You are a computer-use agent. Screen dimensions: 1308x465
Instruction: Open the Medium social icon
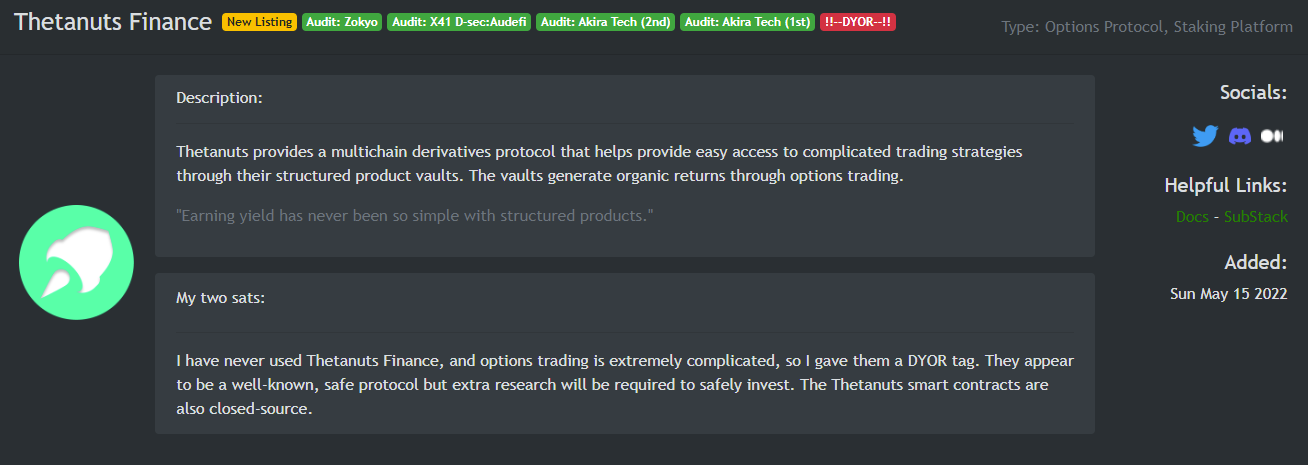1272,136
